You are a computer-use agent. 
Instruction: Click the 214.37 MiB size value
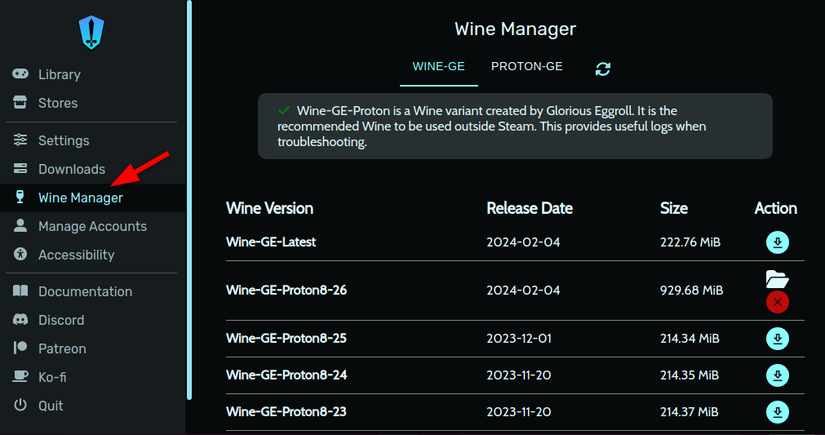(x=689, y=412)
